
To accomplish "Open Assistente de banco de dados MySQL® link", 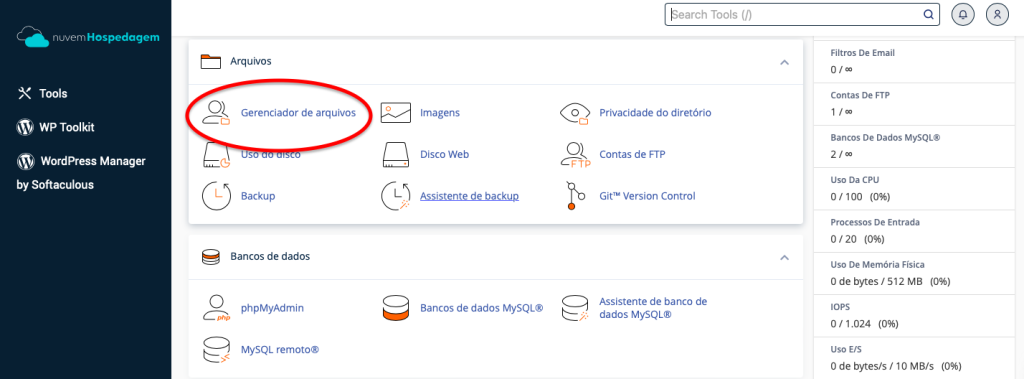I will (653, 308).
